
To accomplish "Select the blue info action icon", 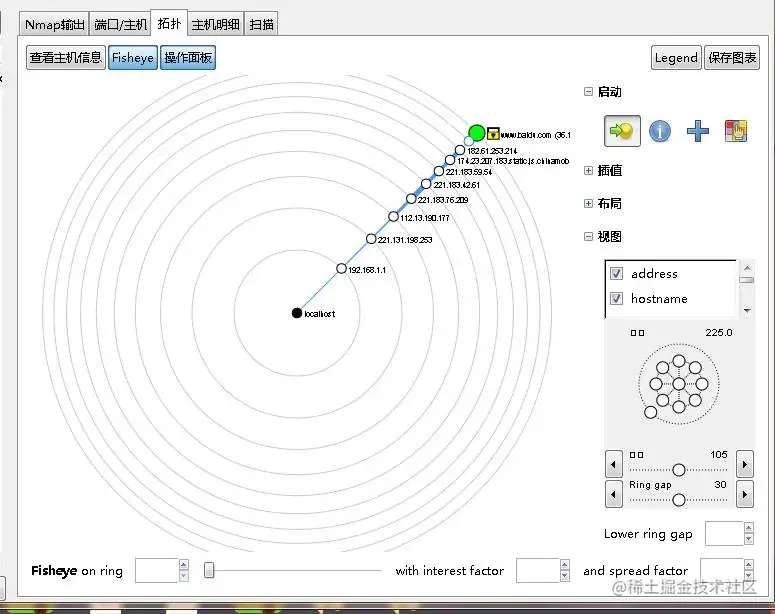I will 660,131.
